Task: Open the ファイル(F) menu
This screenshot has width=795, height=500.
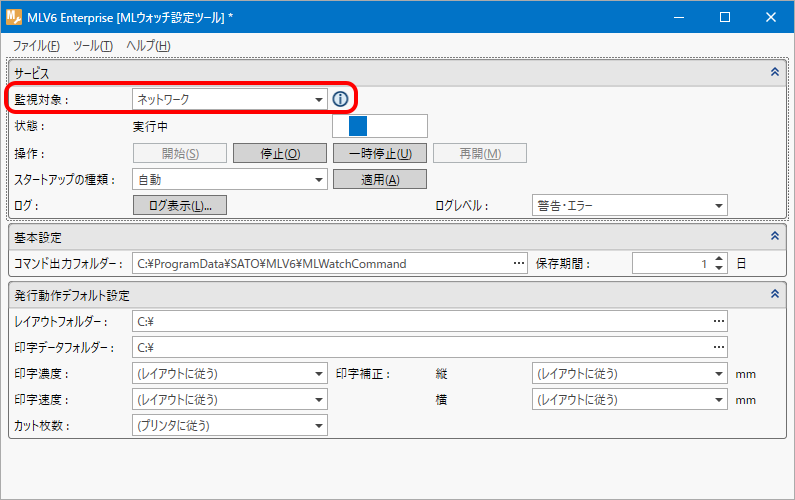Action: [36, 46]
